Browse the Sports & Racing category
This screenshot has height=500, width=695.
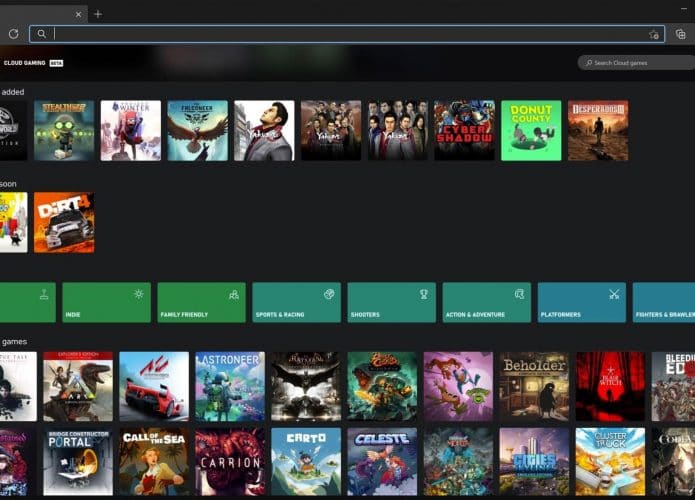pos(297,302)
